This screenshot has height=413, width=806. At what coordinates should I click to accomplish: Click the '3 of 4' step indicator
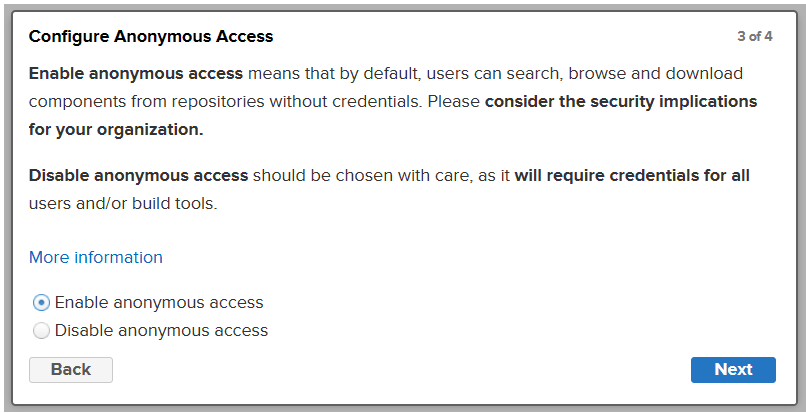754,37
